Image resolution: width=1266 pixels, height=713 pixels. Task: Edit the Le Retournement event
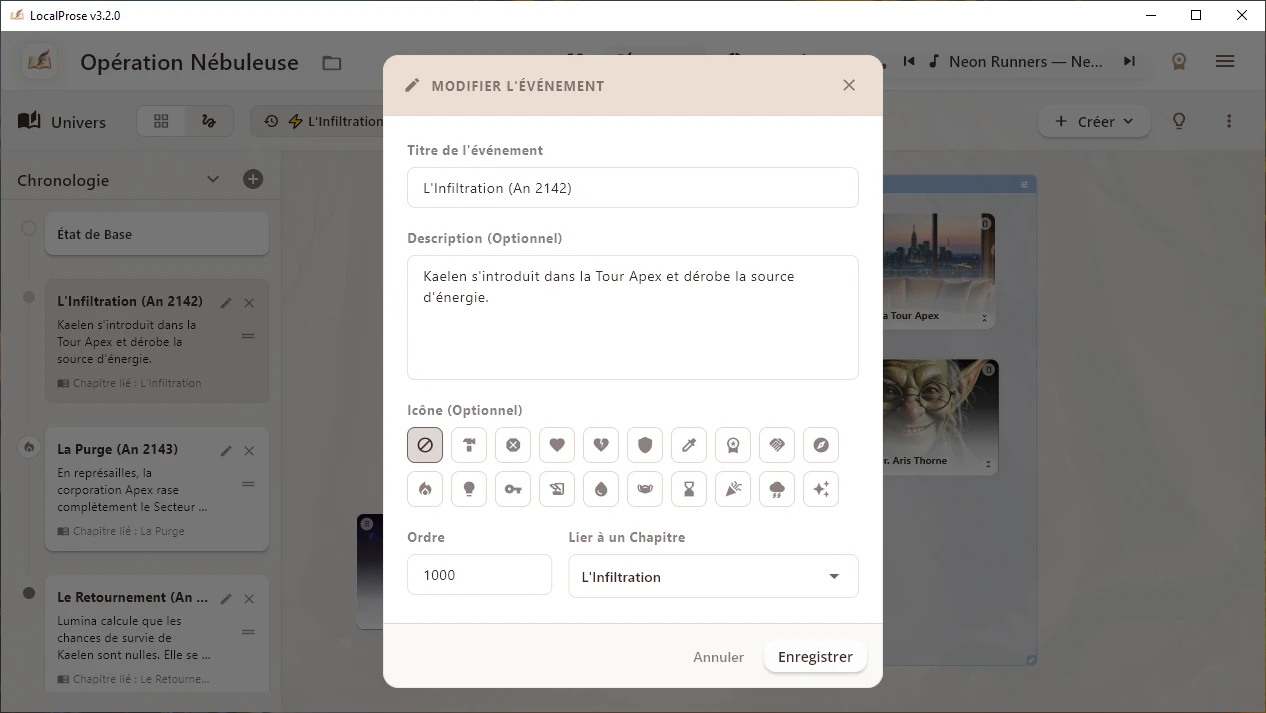226,599
